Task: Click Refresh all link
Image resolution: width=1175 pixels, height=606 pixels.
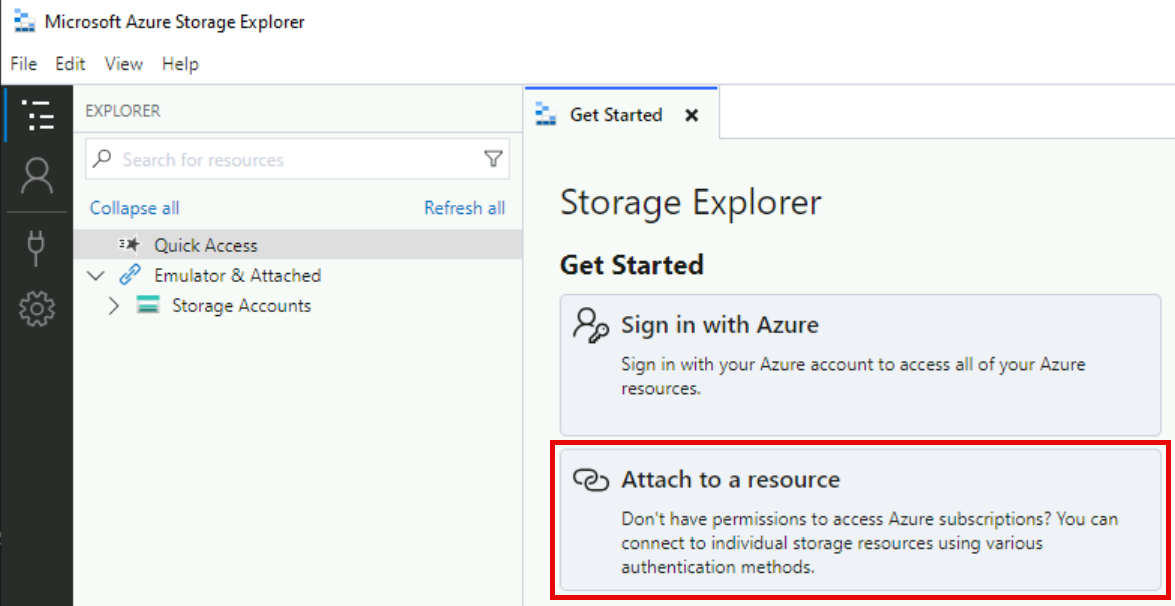Action: pos(464,208)
